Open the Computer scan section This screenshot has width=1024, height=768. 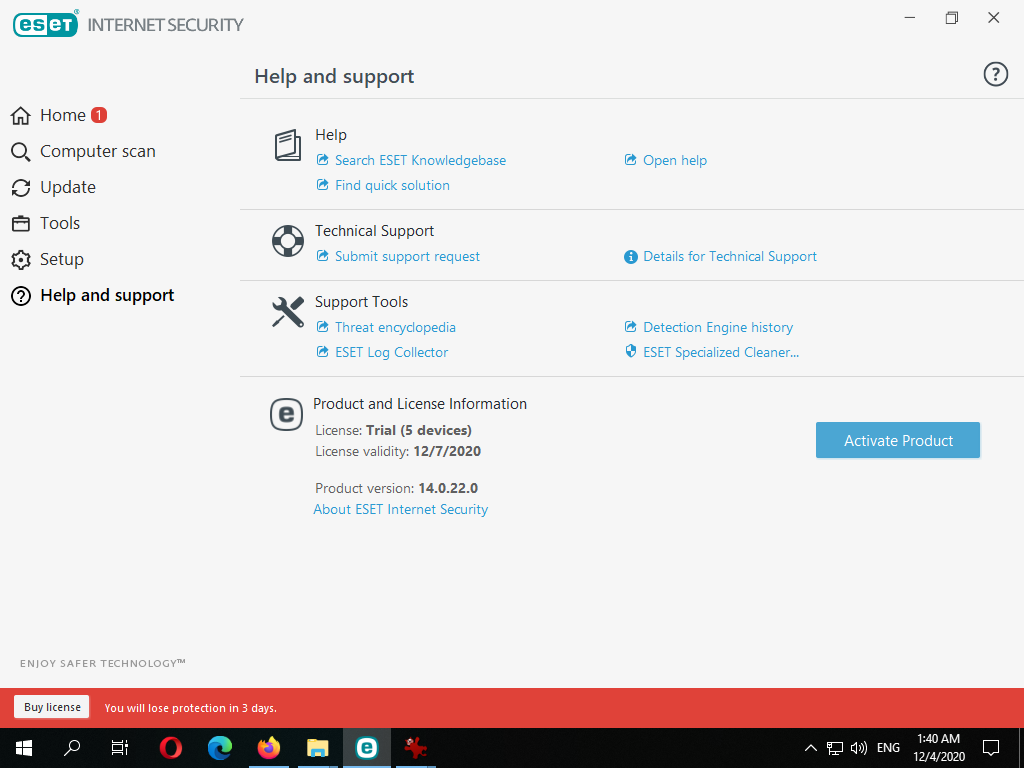click(x=83, y=152)
